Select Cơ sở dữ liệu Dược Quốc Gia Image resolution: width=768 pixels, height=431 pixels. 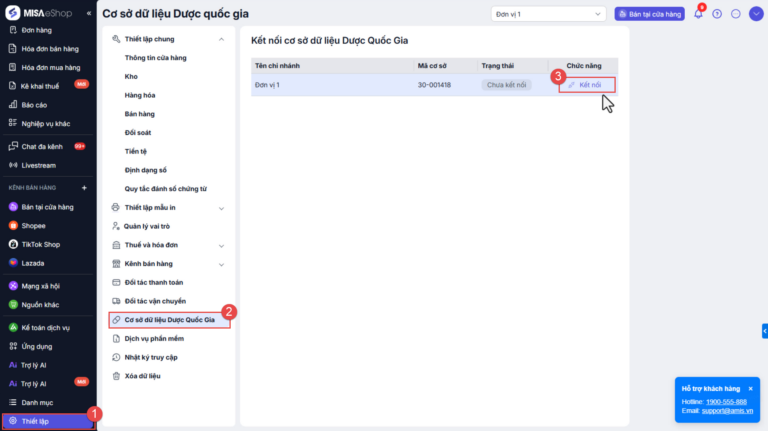pyautogui.click(x=169, y=320)
